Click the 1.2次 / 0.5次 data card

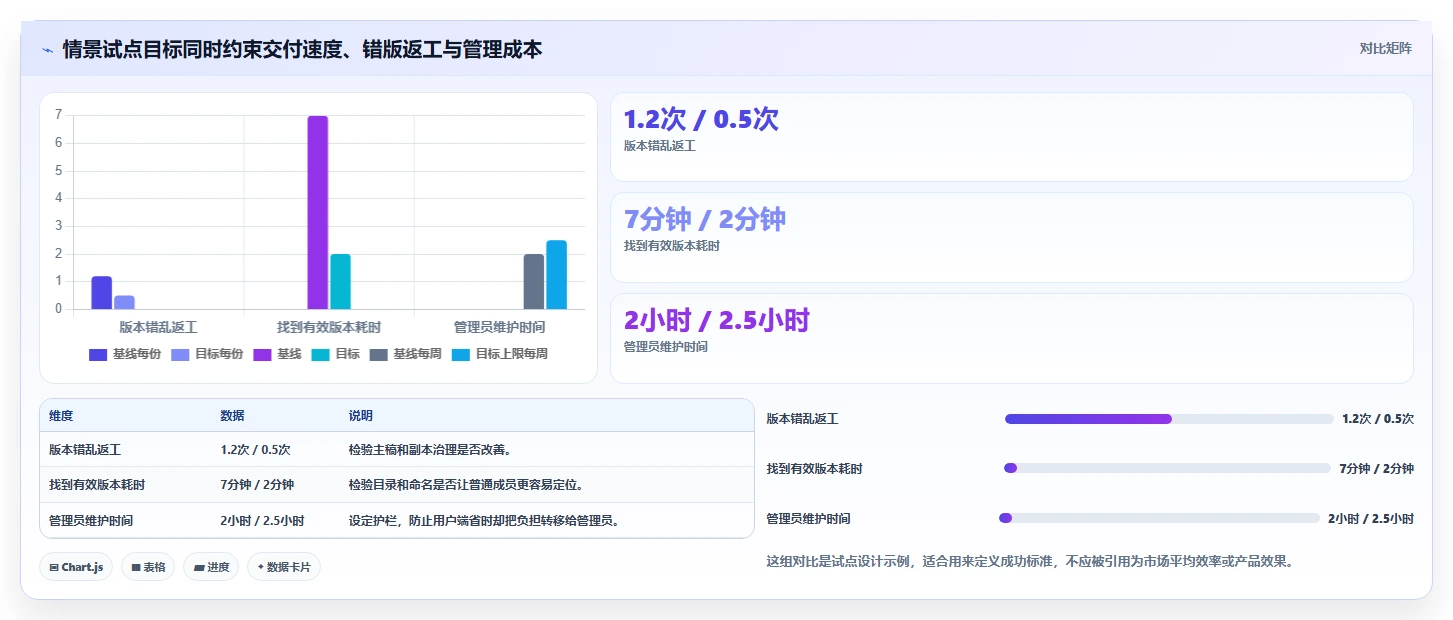pyautogui.click(x=1012, y=137)
